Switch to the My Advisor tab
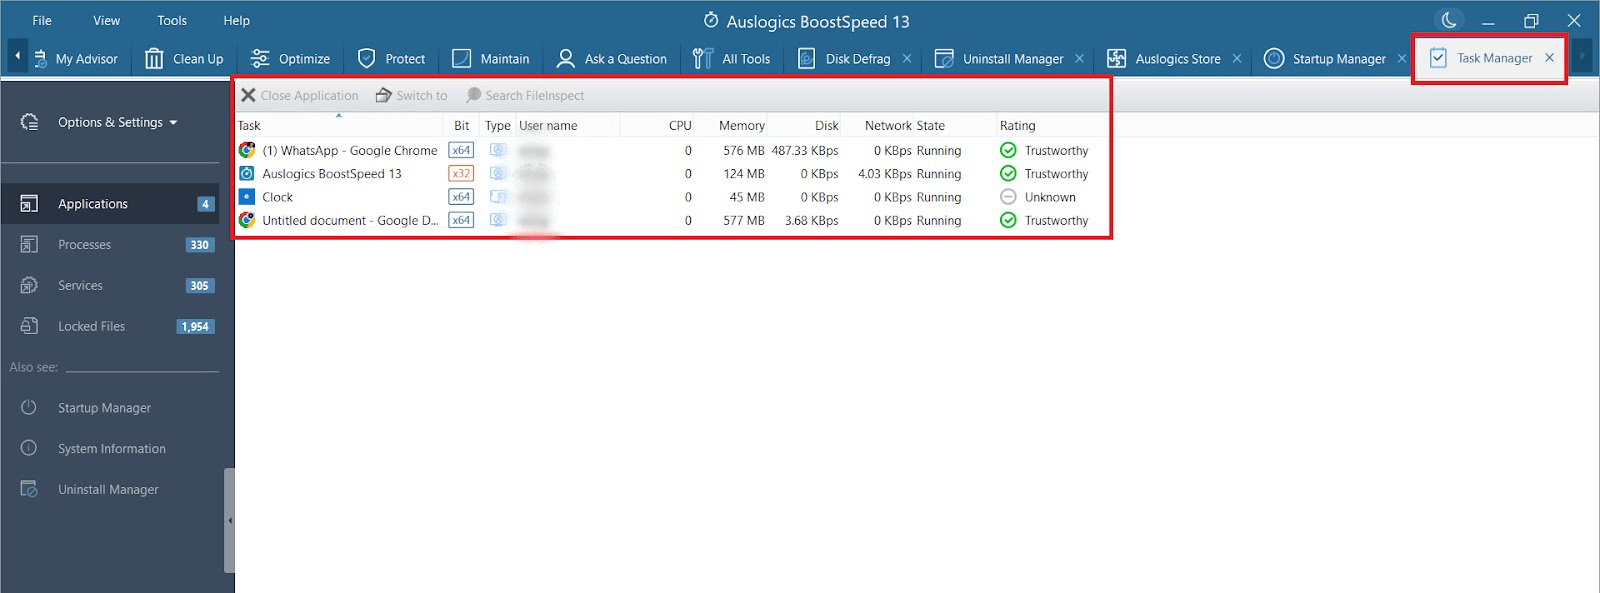Screen dimensions: 1600x593 tap(76, 59)
